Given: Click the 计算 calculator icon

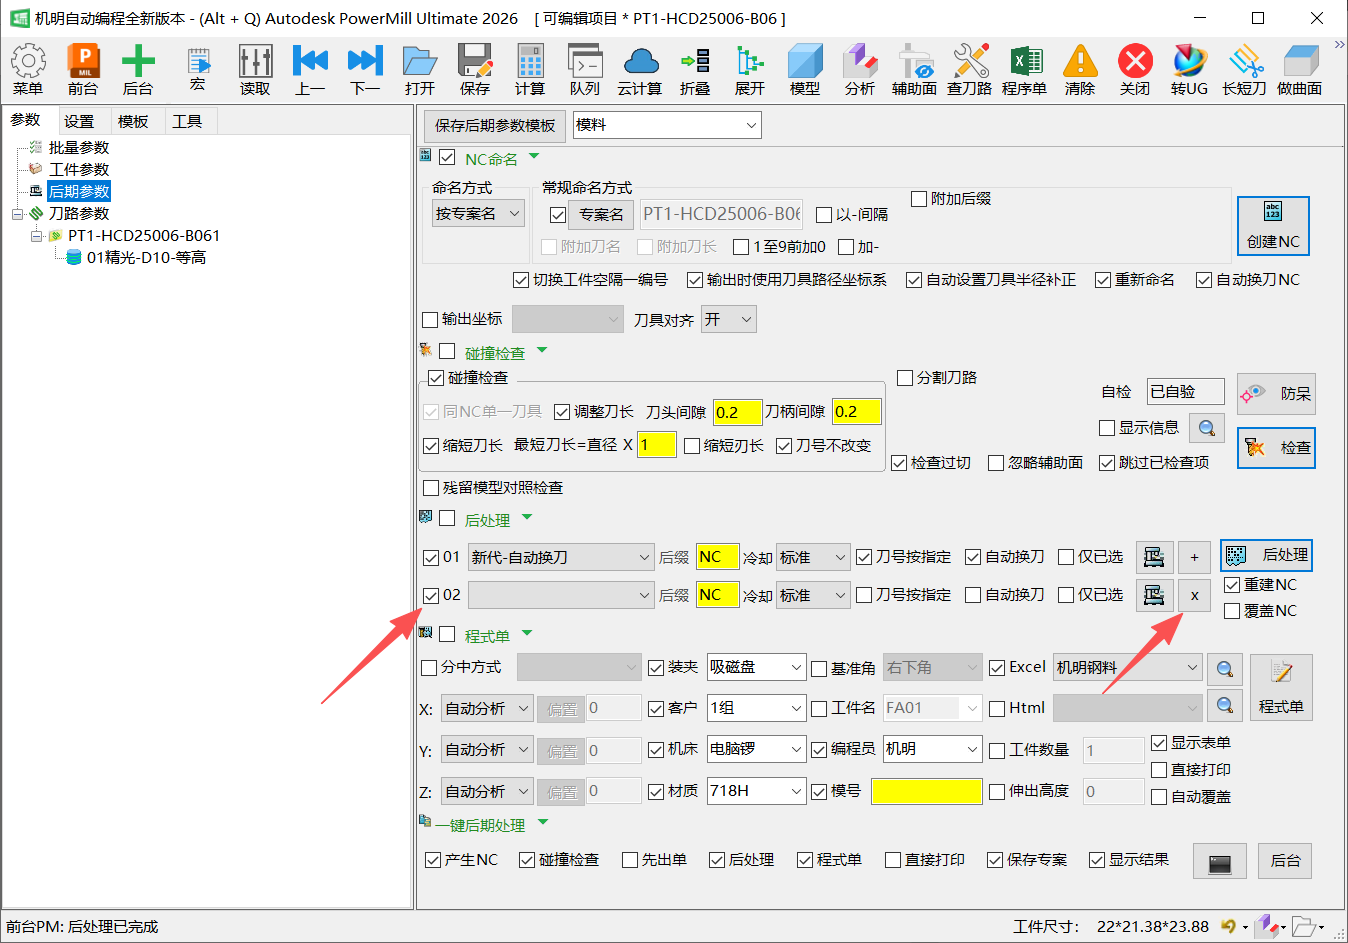Looking at the screenshot, I should click(530, 69).
